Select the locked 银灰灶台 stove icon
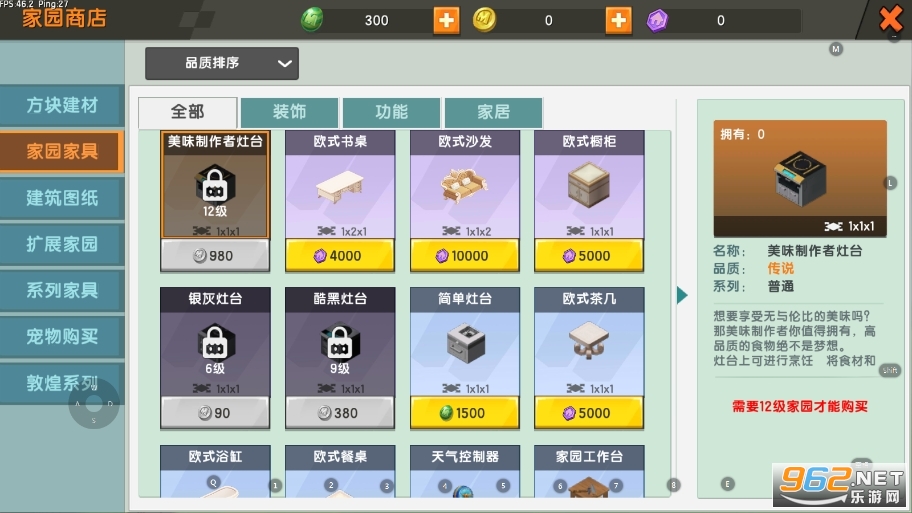 tap(215, 342)
